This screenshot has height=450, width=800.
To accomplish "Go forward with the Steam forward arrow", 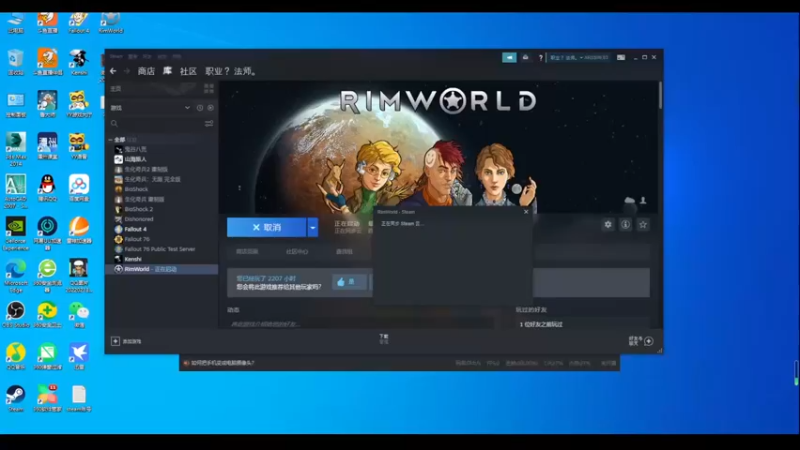I will tap(127, 71).
